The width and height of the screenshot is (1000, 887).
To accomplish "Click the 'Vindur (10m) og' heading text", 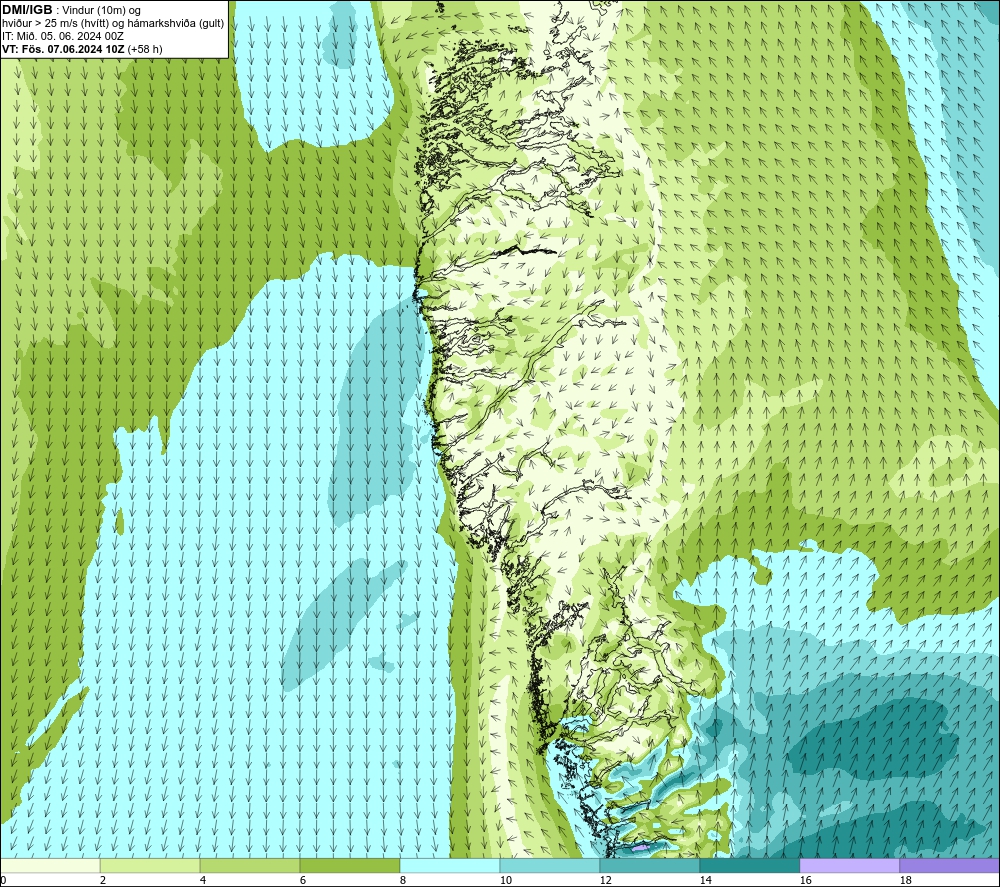I will pos(103,11).
